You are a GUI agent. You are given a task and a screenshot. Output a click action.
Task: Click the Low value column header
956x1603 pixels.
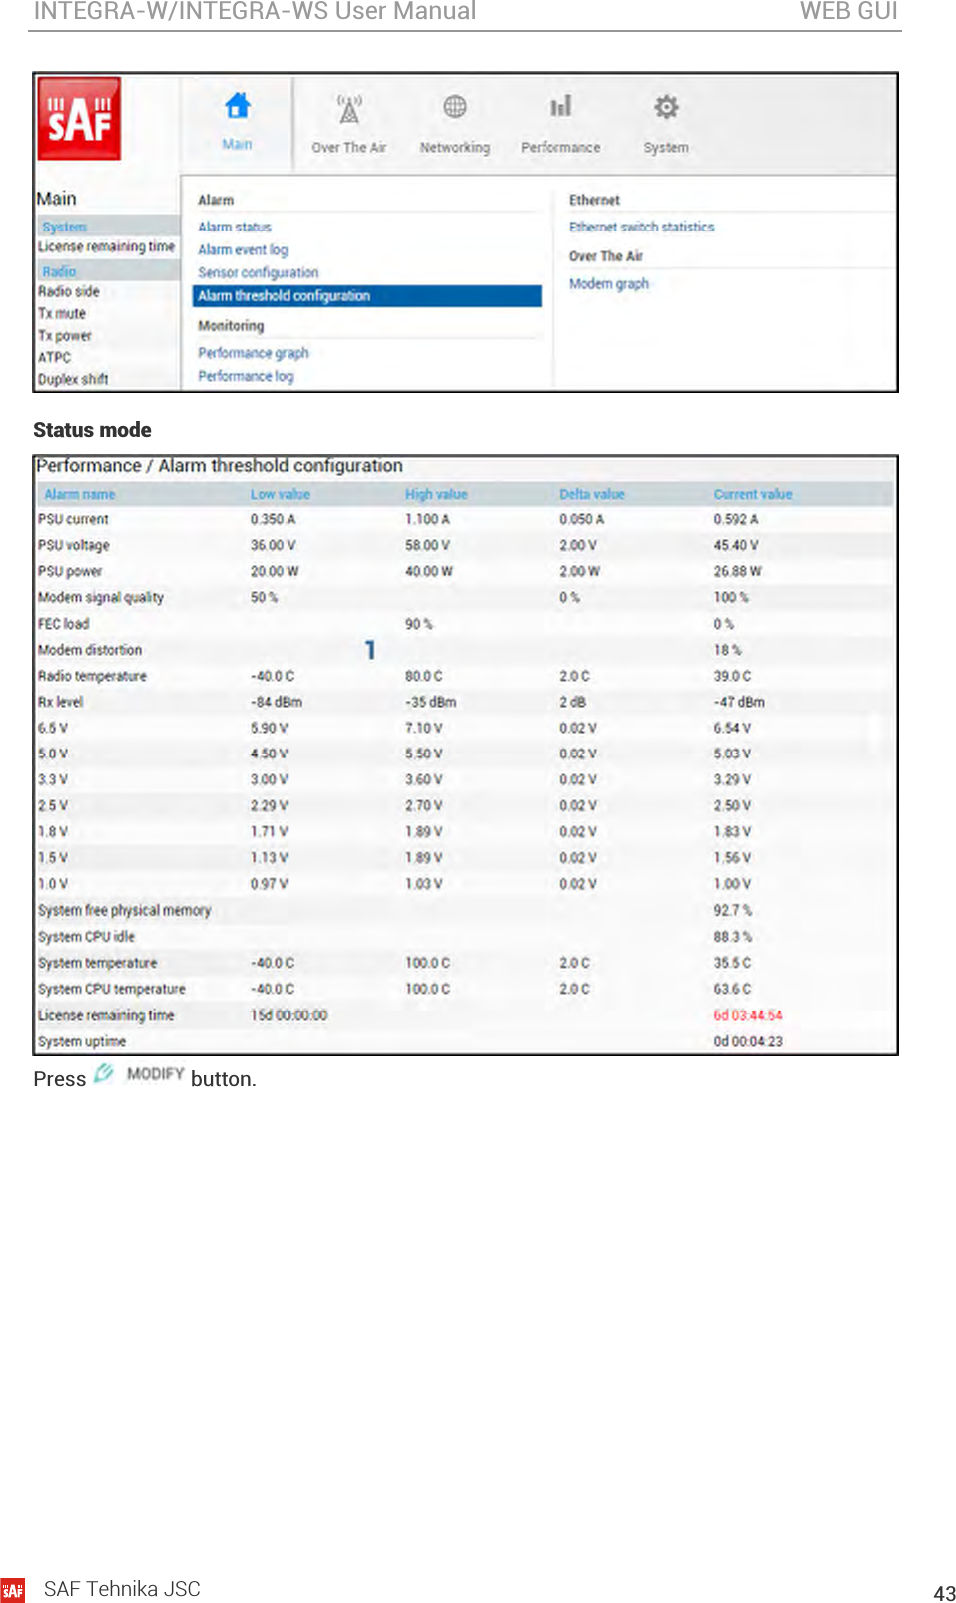click(x=280, y=495)
